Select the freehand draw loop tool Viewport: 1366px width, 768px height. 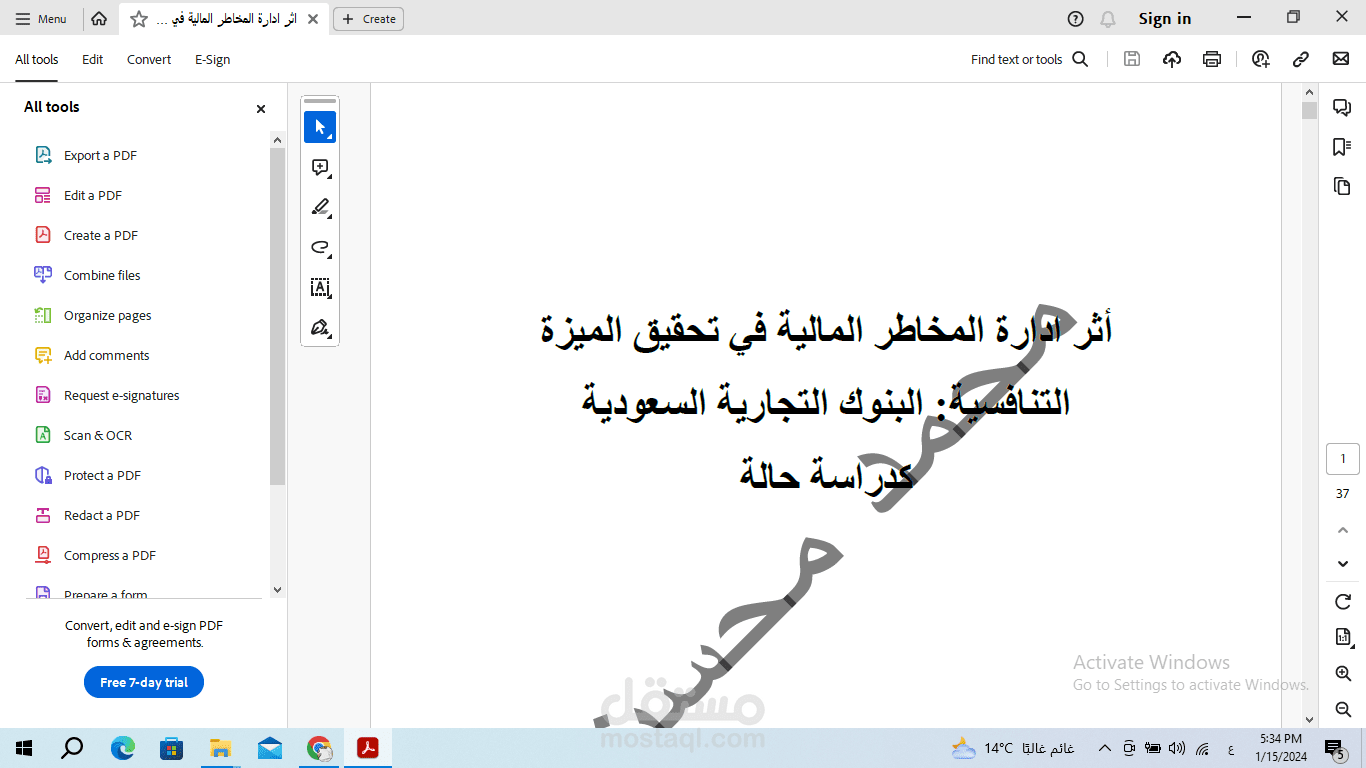320,247
